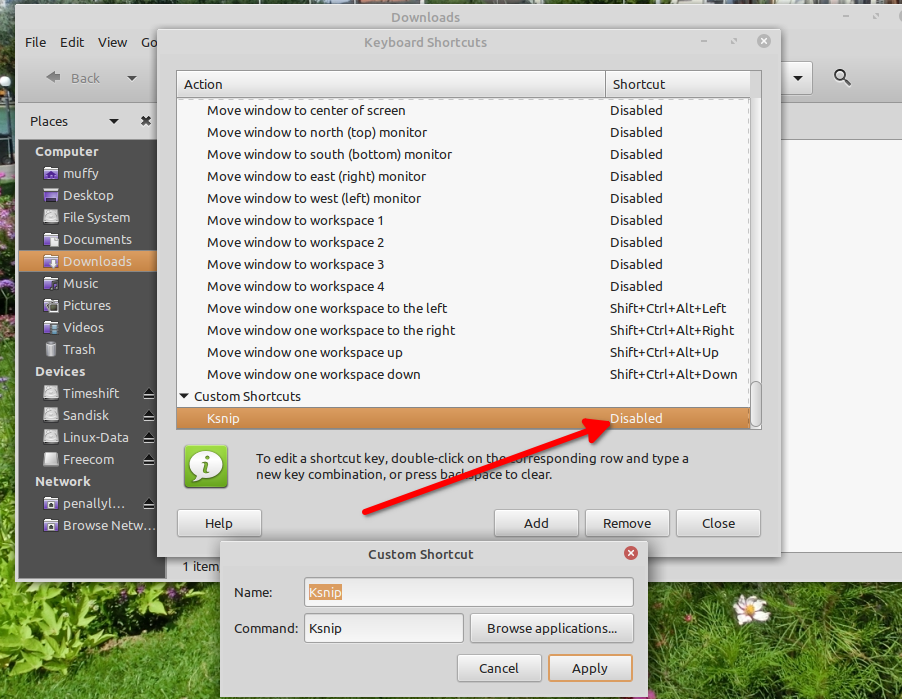Open the Pictures folder icon in sidebar
The image size is (902, 699).
click(51, 305)
